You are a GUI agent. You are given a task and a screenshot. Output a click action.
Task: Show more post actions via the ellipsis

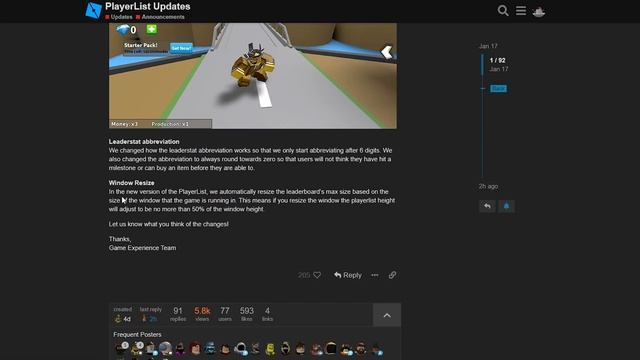click(x=375, y=275)
